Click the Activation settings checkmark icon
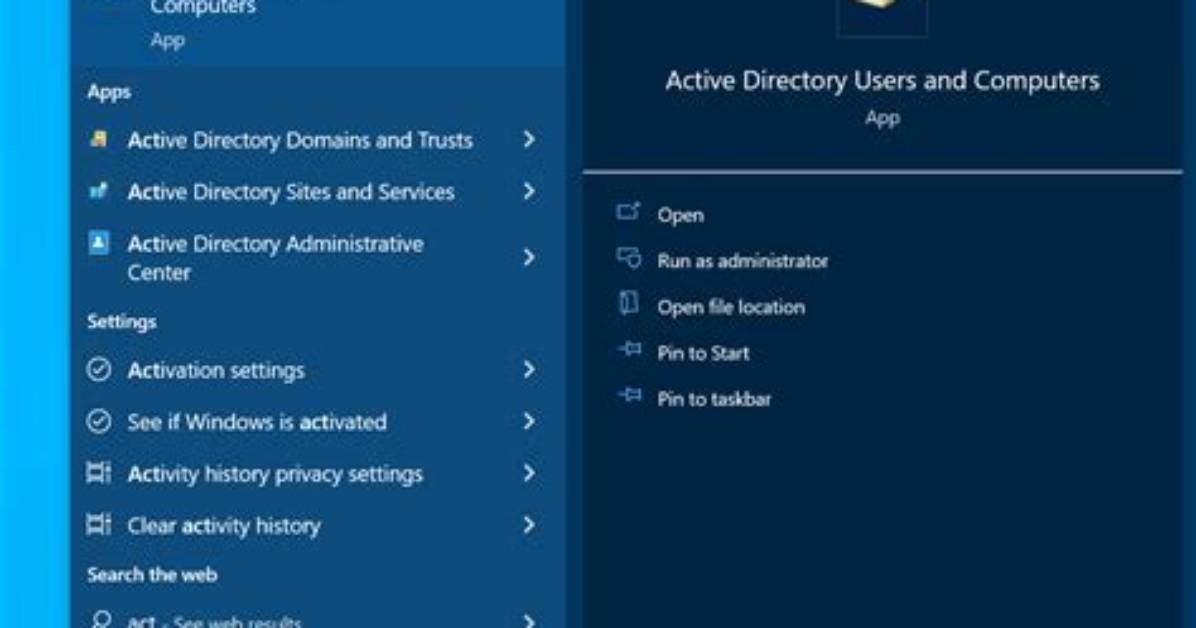 98,369
